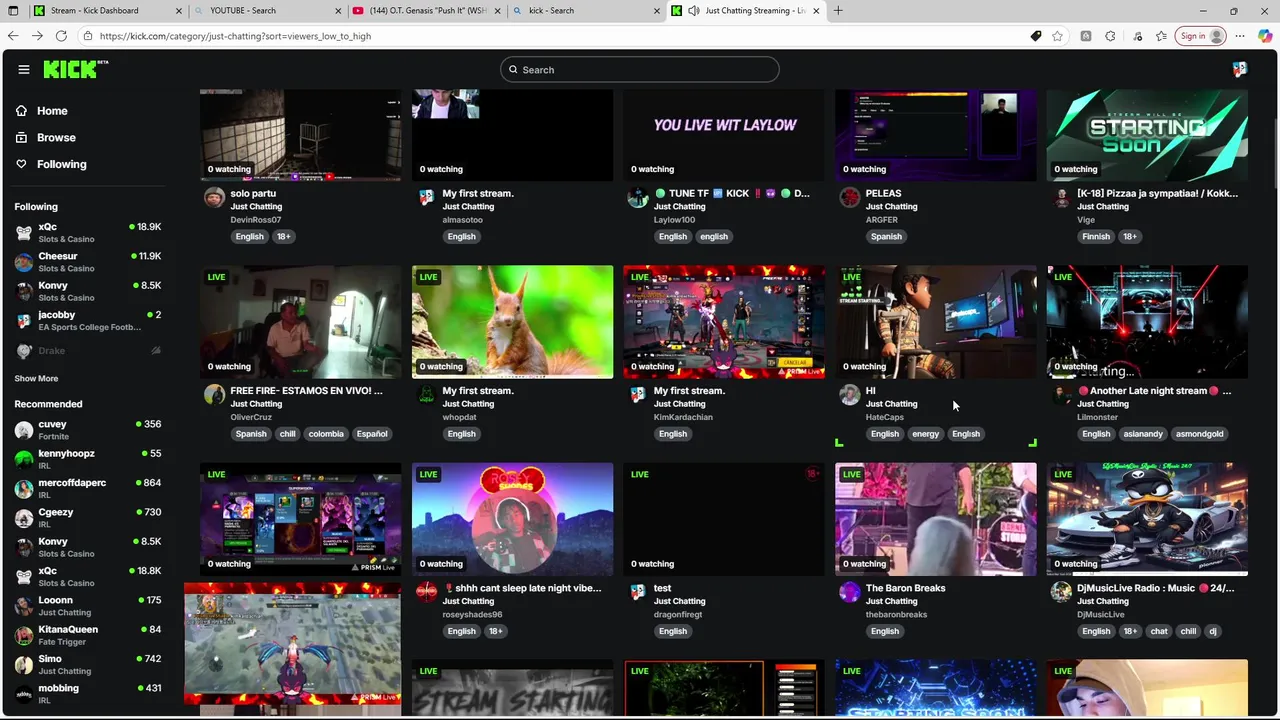Close the Just Chatting Streaming tab

[816, 11]
